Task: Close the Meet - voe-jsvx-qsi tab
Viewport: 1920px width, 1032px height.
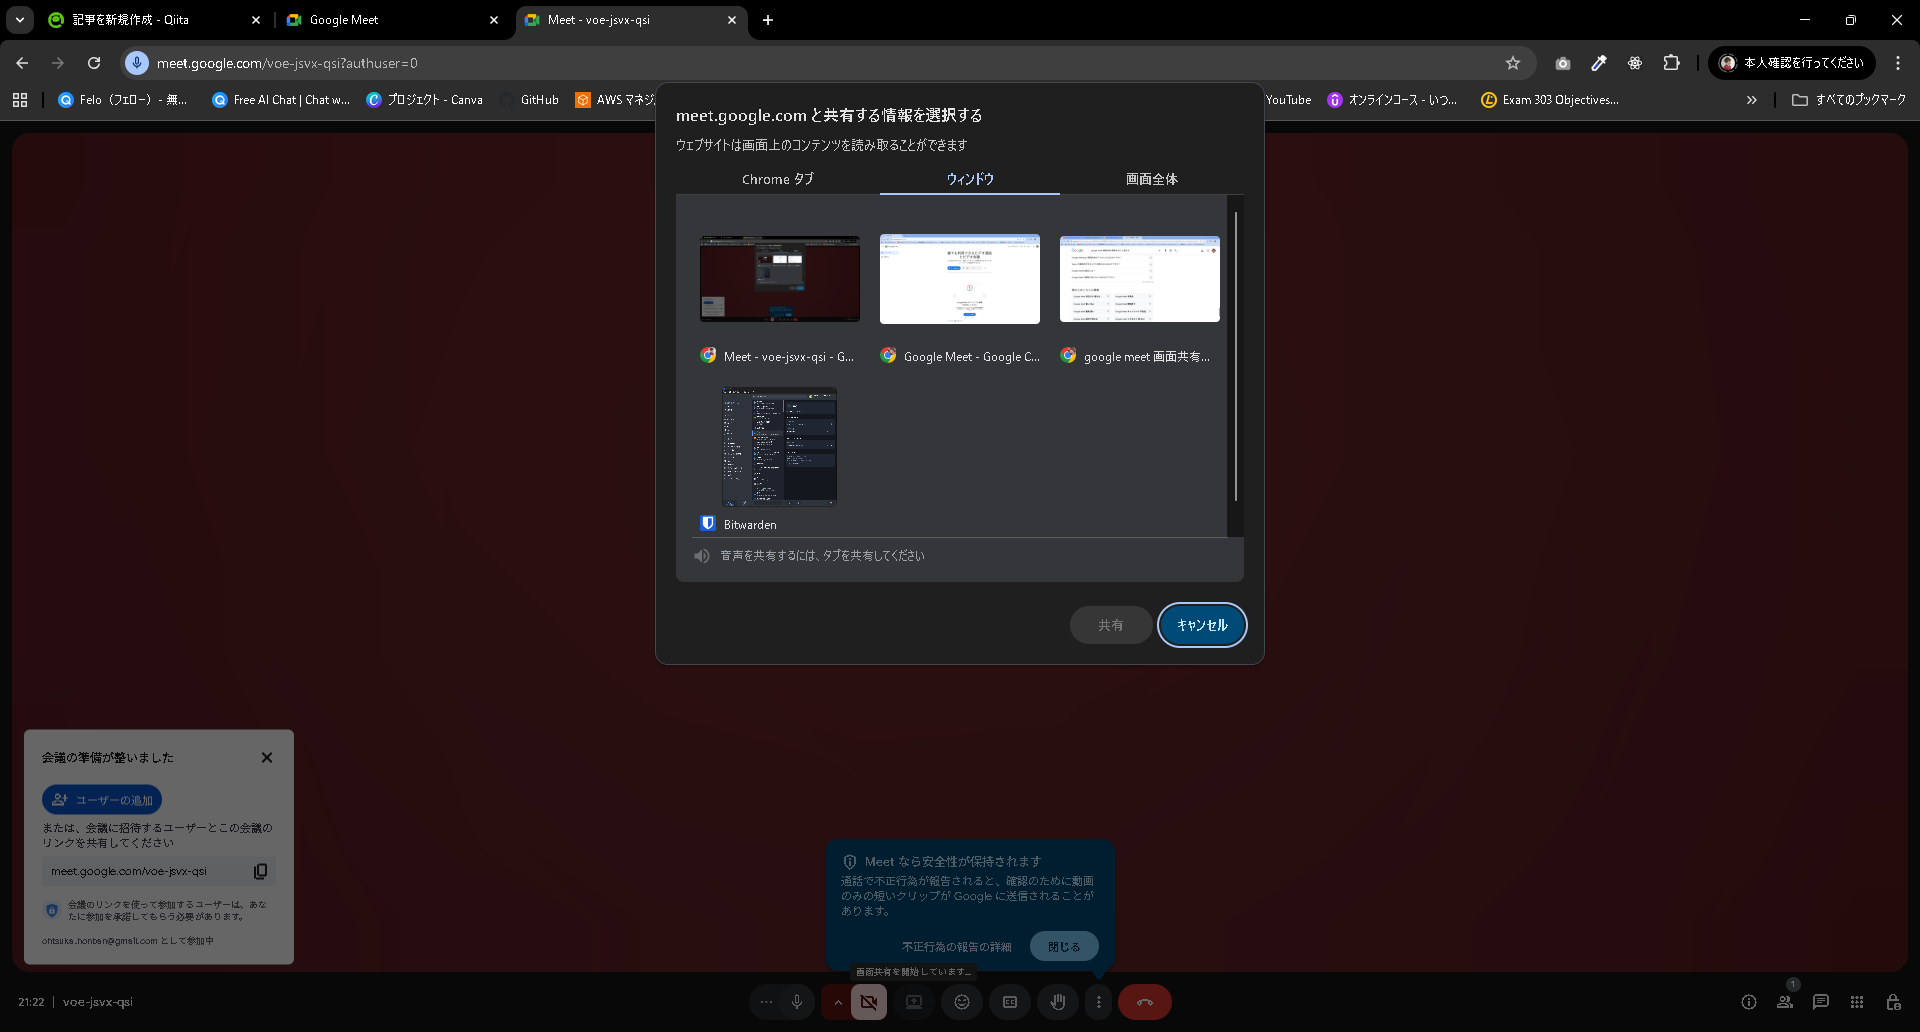Action: [732, 20]
